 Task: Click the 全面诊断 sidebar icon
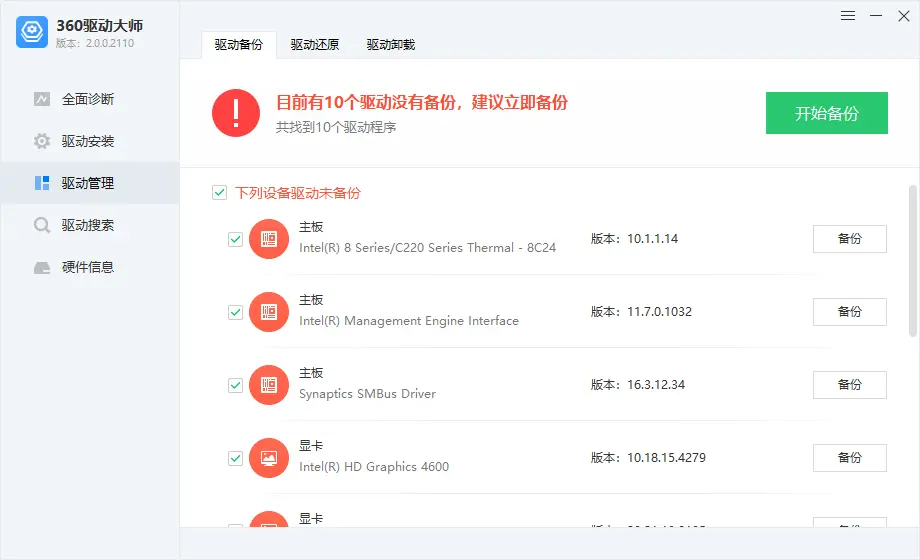pos(42,99)
